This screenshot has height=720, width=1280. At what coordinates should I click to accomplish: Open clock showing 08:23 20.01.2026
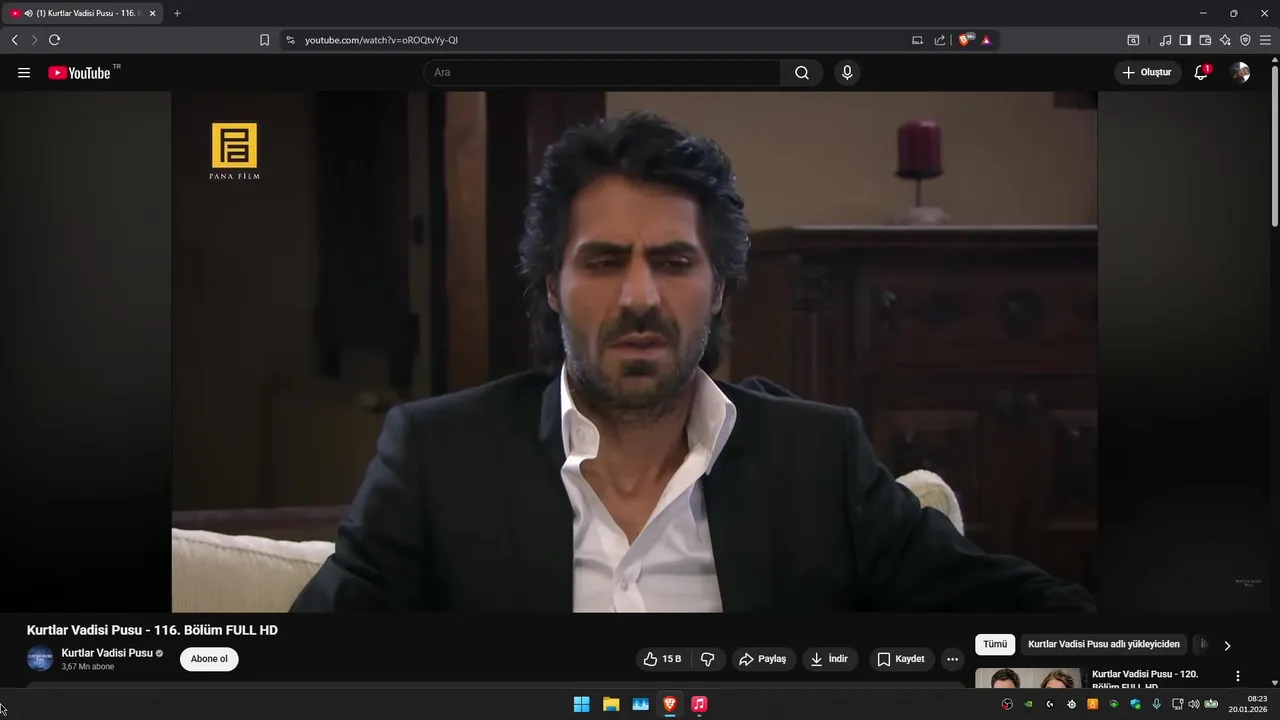(1249, 704)
